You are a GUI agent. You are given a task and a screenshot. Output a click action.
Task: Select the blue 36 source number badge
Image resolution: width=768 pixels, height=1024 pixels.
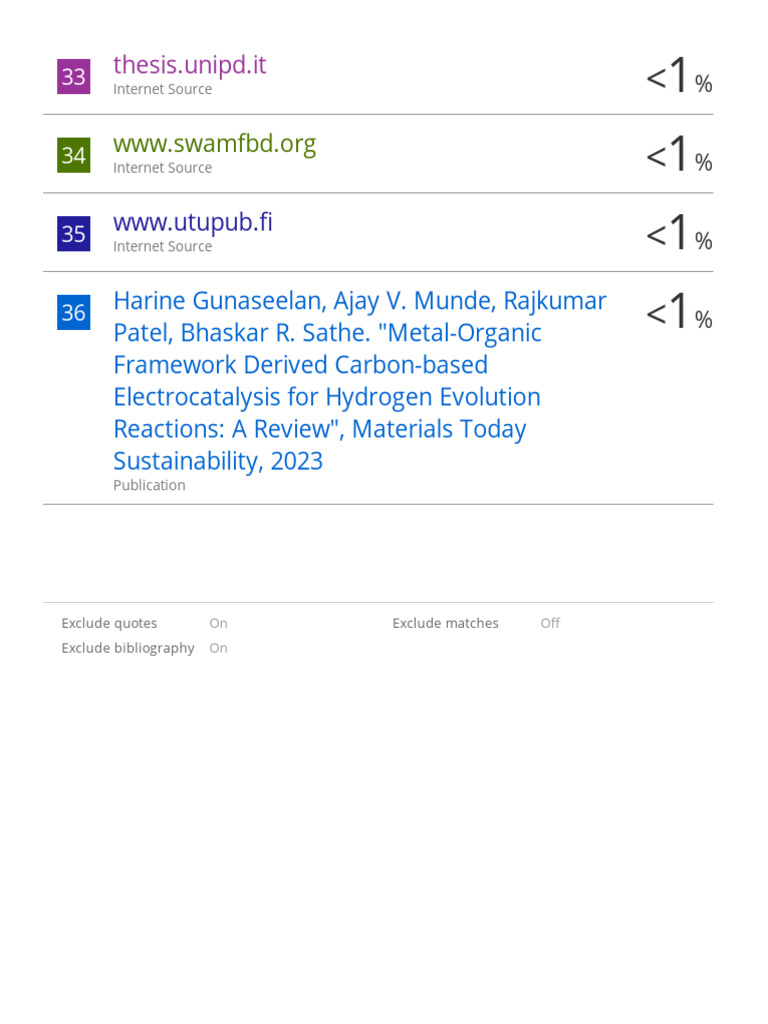(74, 313)
